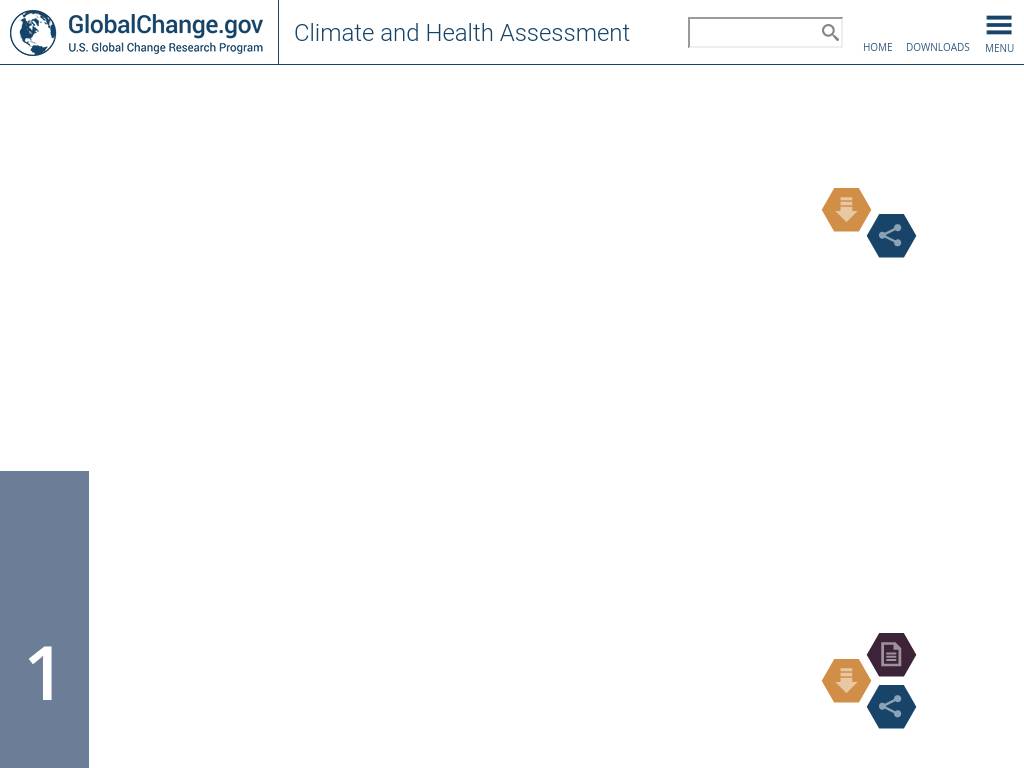Viewport: 1024px width, 768px height.
Task: Click the lower orange download hexagon
Action: (x=846, y=681)
